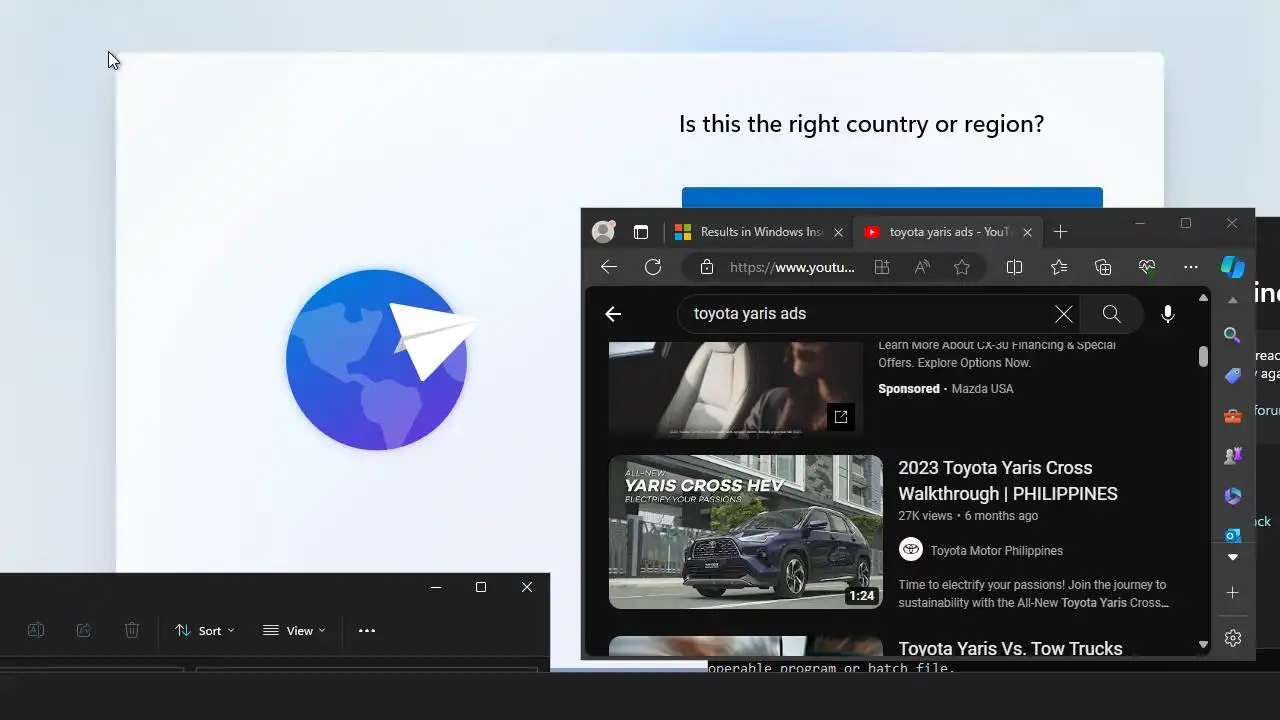Click the "Learn More About CX-30 Financing" text
Screen dimensions: 1280x720
coord(997,354)
